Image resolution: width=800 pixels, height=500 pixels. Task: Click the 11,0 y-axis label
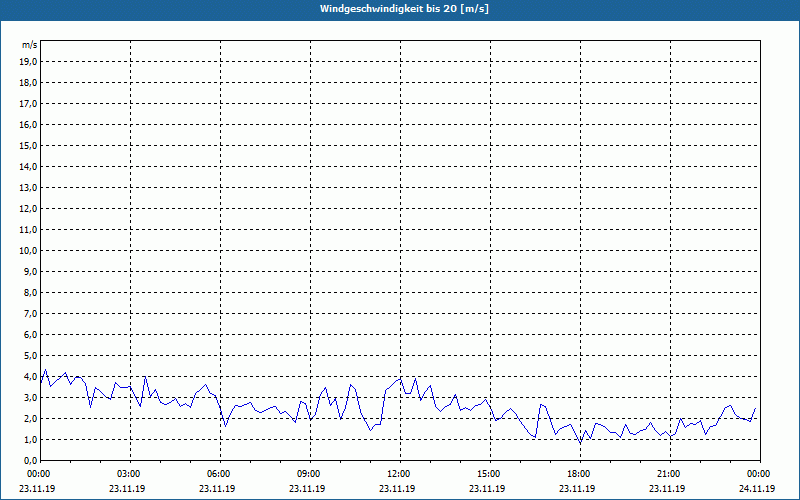[28, 230]
